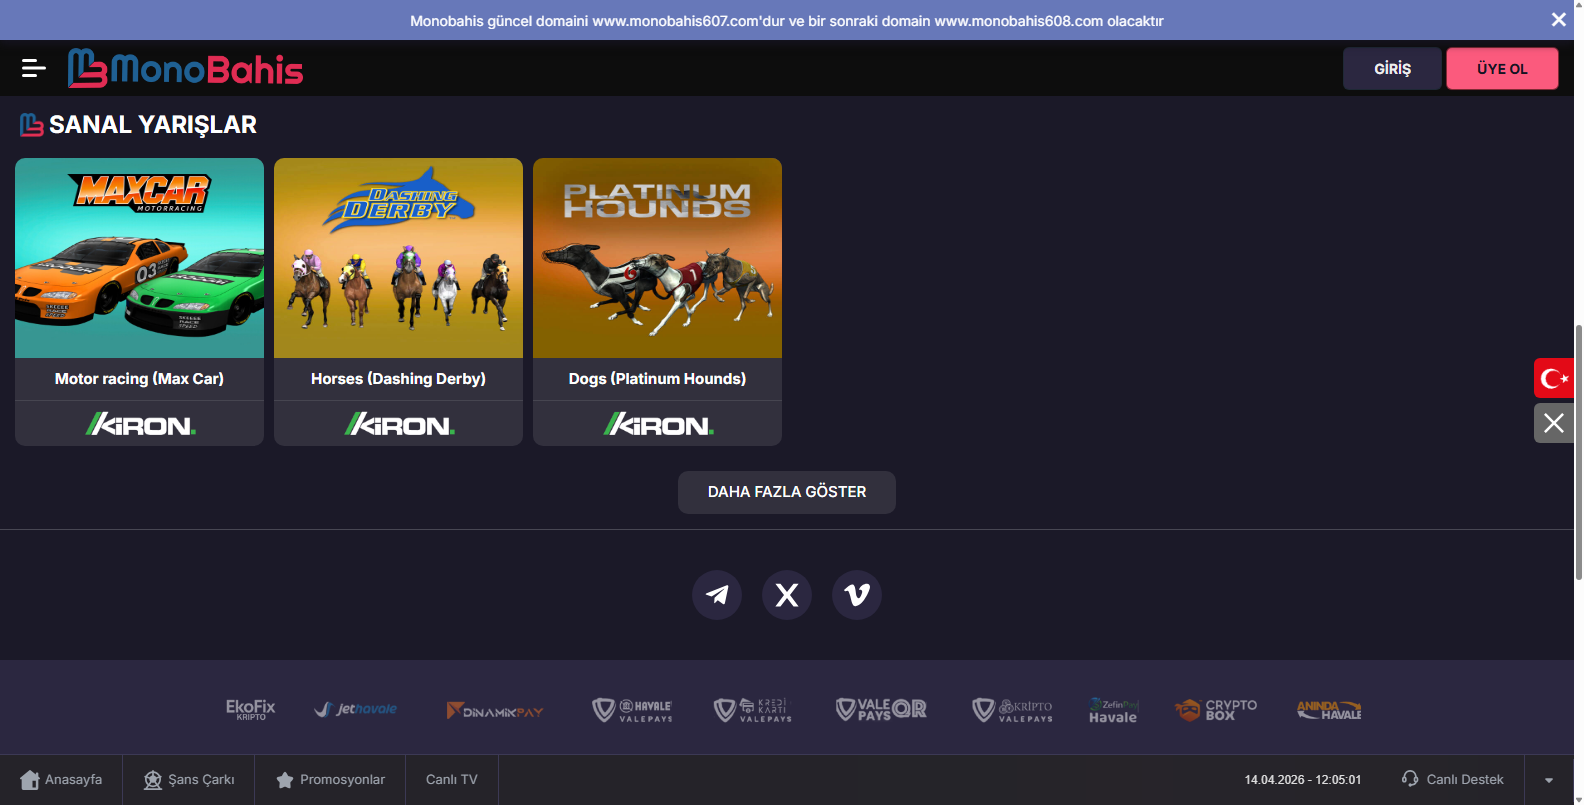
Task: Open the Platinum Hounds dogs thumbnail
Action: pos(657,258)
